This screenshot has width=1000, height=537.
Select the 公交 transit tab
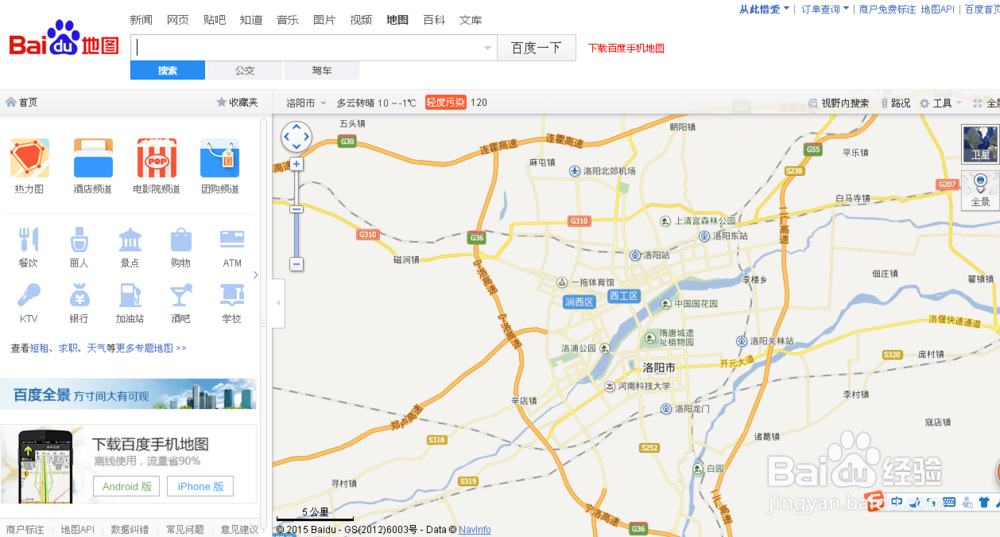(x=245, y=70)
